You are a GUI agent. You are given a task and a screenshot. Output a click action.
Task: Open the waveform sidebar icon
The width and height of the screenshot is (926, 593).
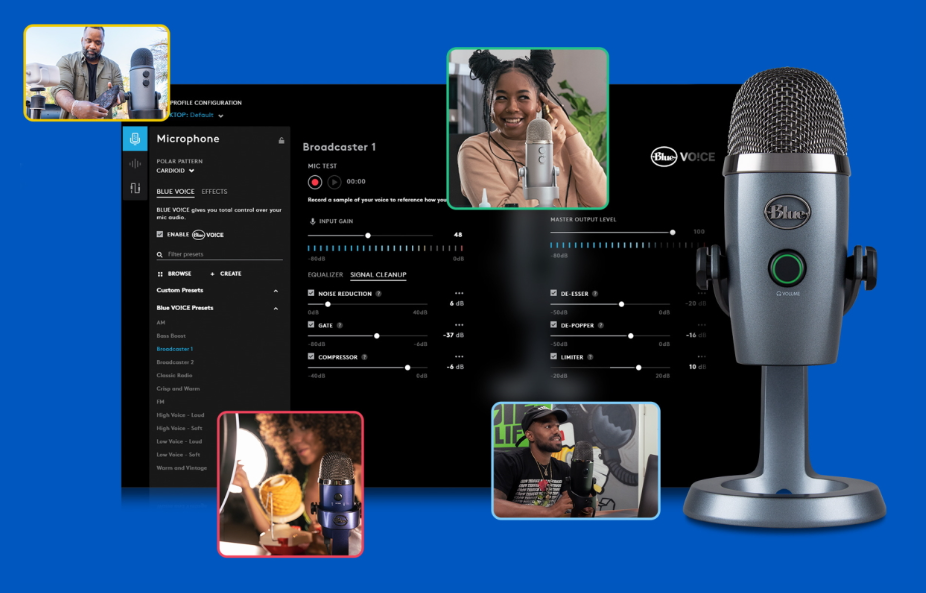tap(135, 164)
